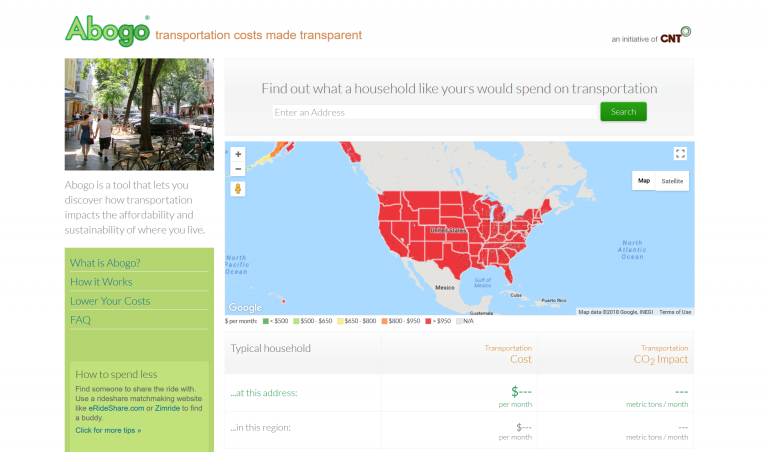Click the Google logo on map
The height and width of the screenshot is (452, 768).
(245, 308)
